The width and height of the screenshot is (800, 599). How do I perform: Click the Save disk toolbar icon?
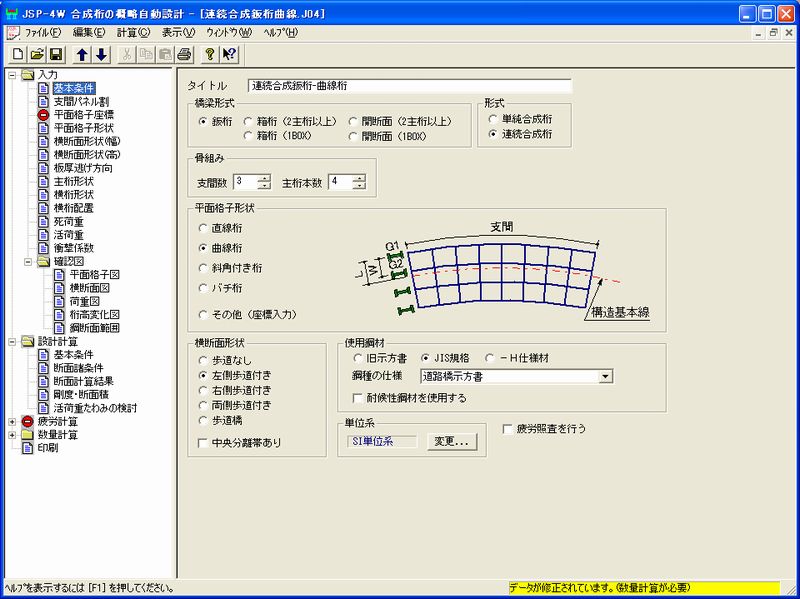(x=56, y=54)
